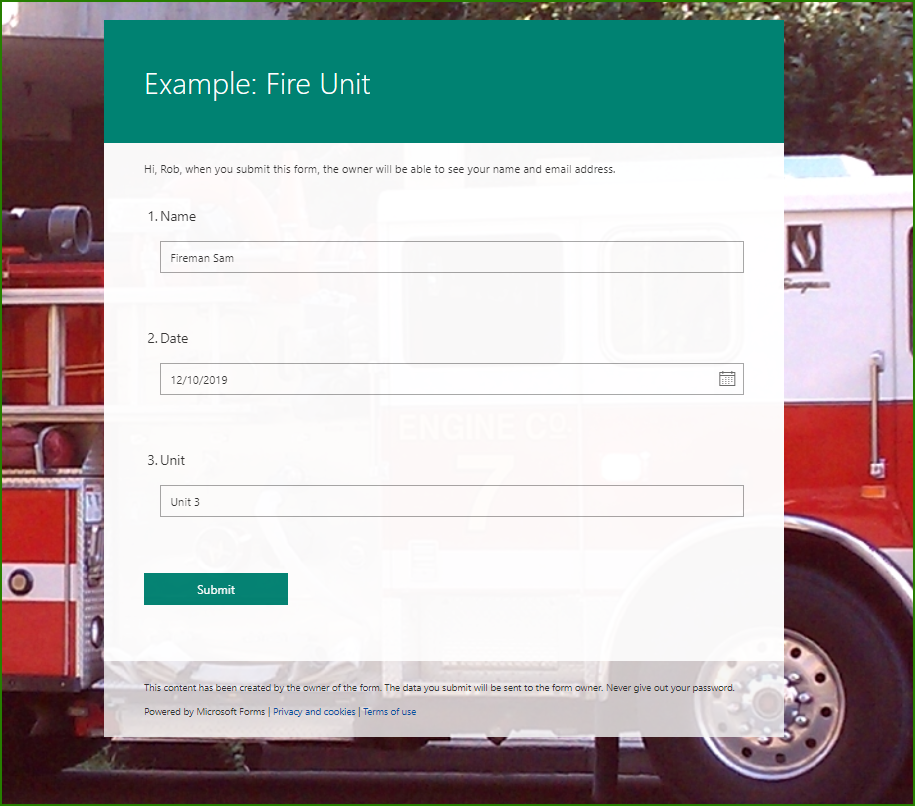Click the 'Hi, Rob' submission notice text
Viewport: 915px width, 806px height.
[x=379, y=169]
